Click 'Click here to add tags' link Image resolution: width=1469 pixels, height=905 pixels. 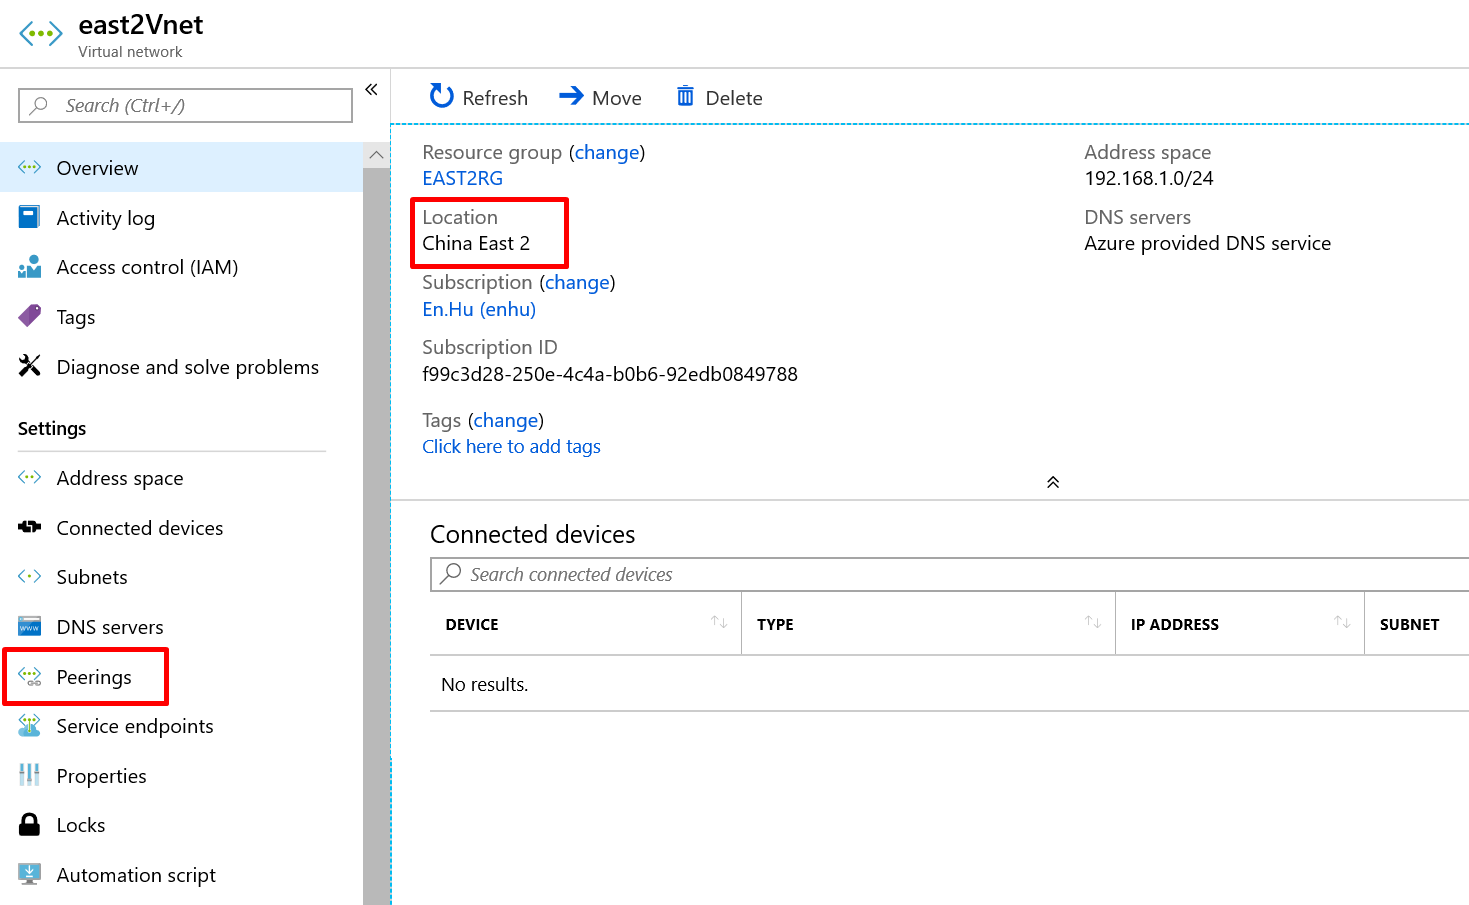click(511, 446)
